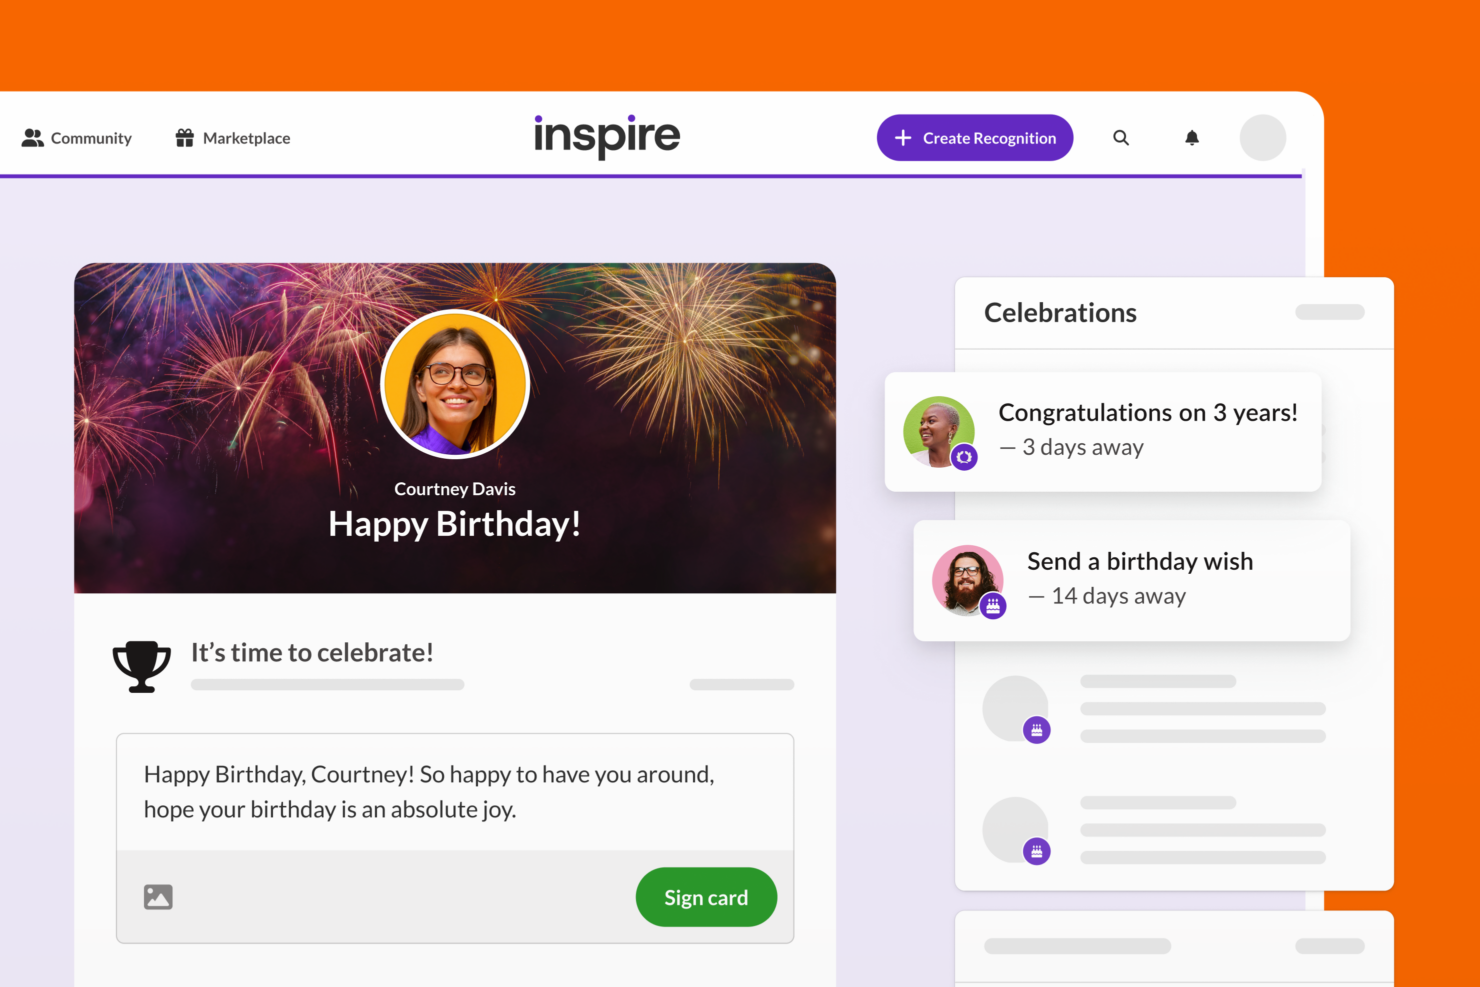
Task: Open the Community menu item
Action: (x=90, y=138)
